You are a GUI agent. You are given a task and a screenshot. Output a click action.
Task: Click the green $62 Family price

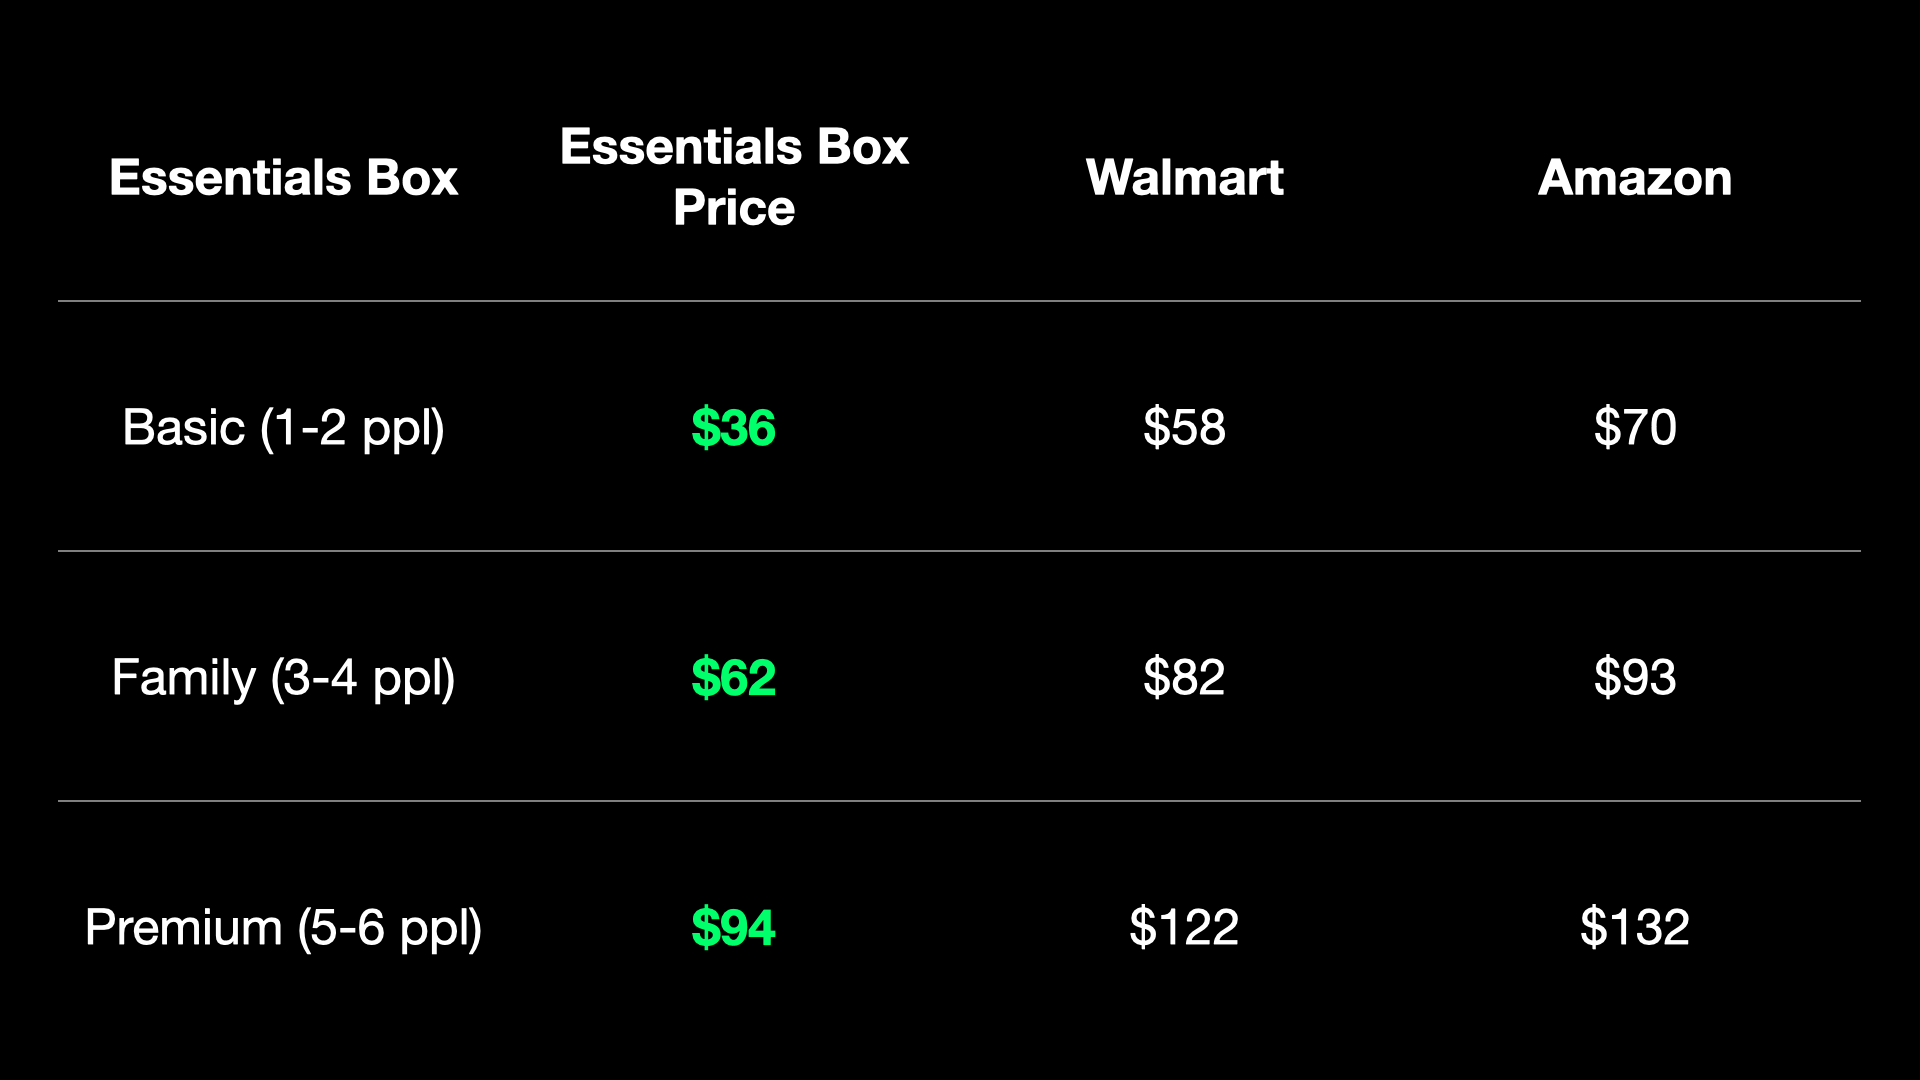point(733,678)
